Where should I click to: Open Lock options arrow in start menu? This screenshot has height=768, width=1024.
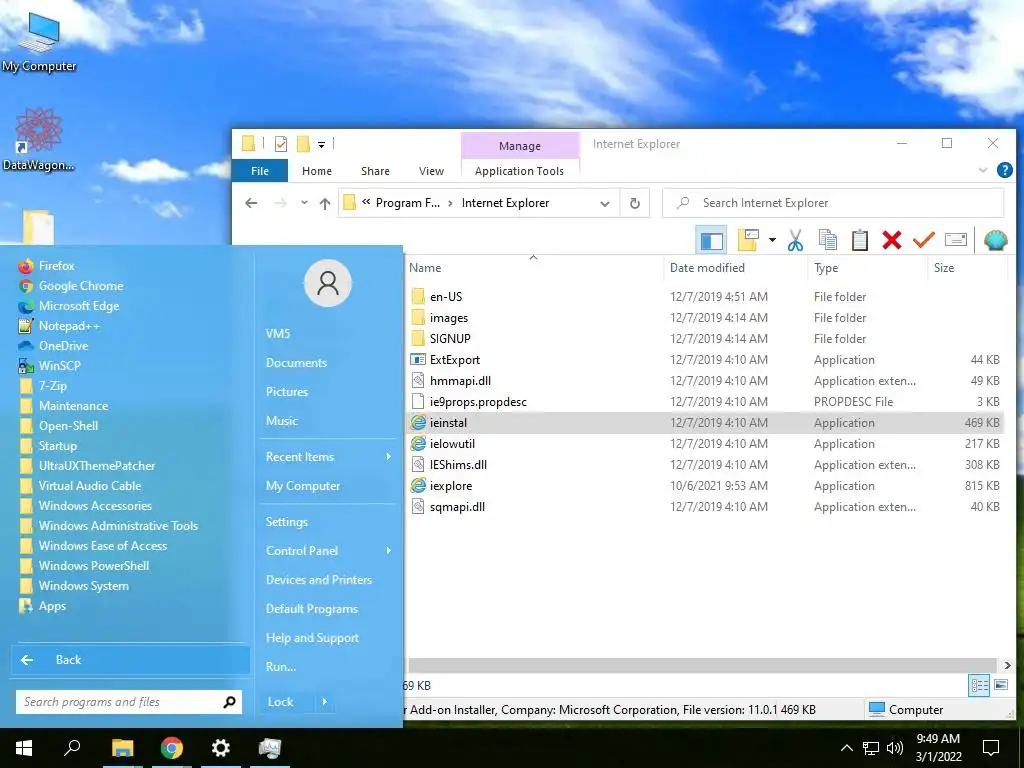325,702
